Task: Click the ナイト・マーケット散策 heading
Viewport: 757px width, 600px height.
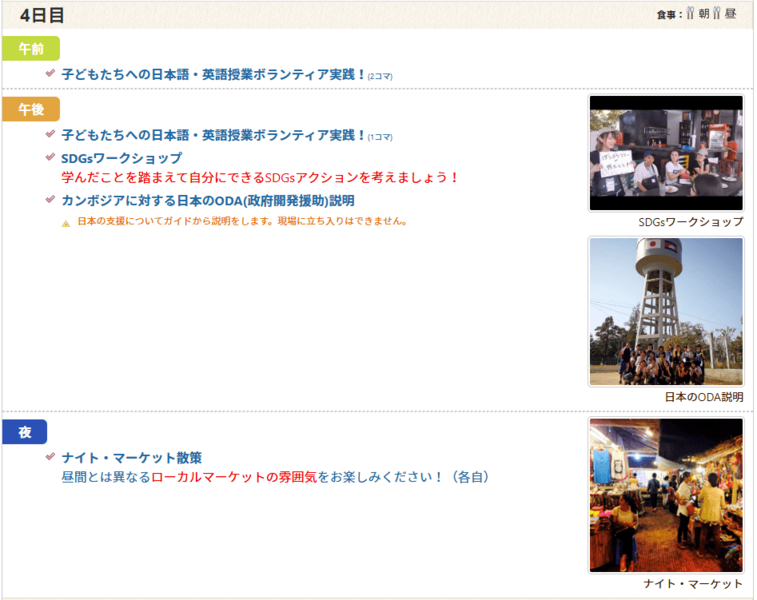Action: (x=131, y=457)
